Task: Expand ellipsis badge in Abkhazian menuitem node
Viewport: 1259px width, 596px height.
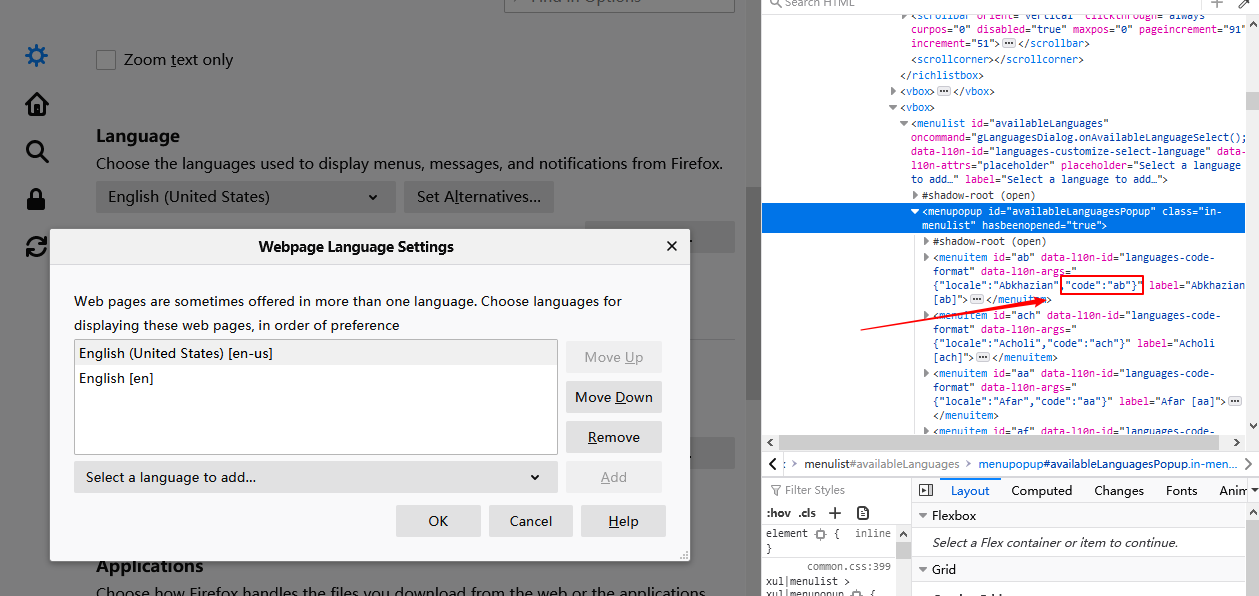Action: point(976,299)
